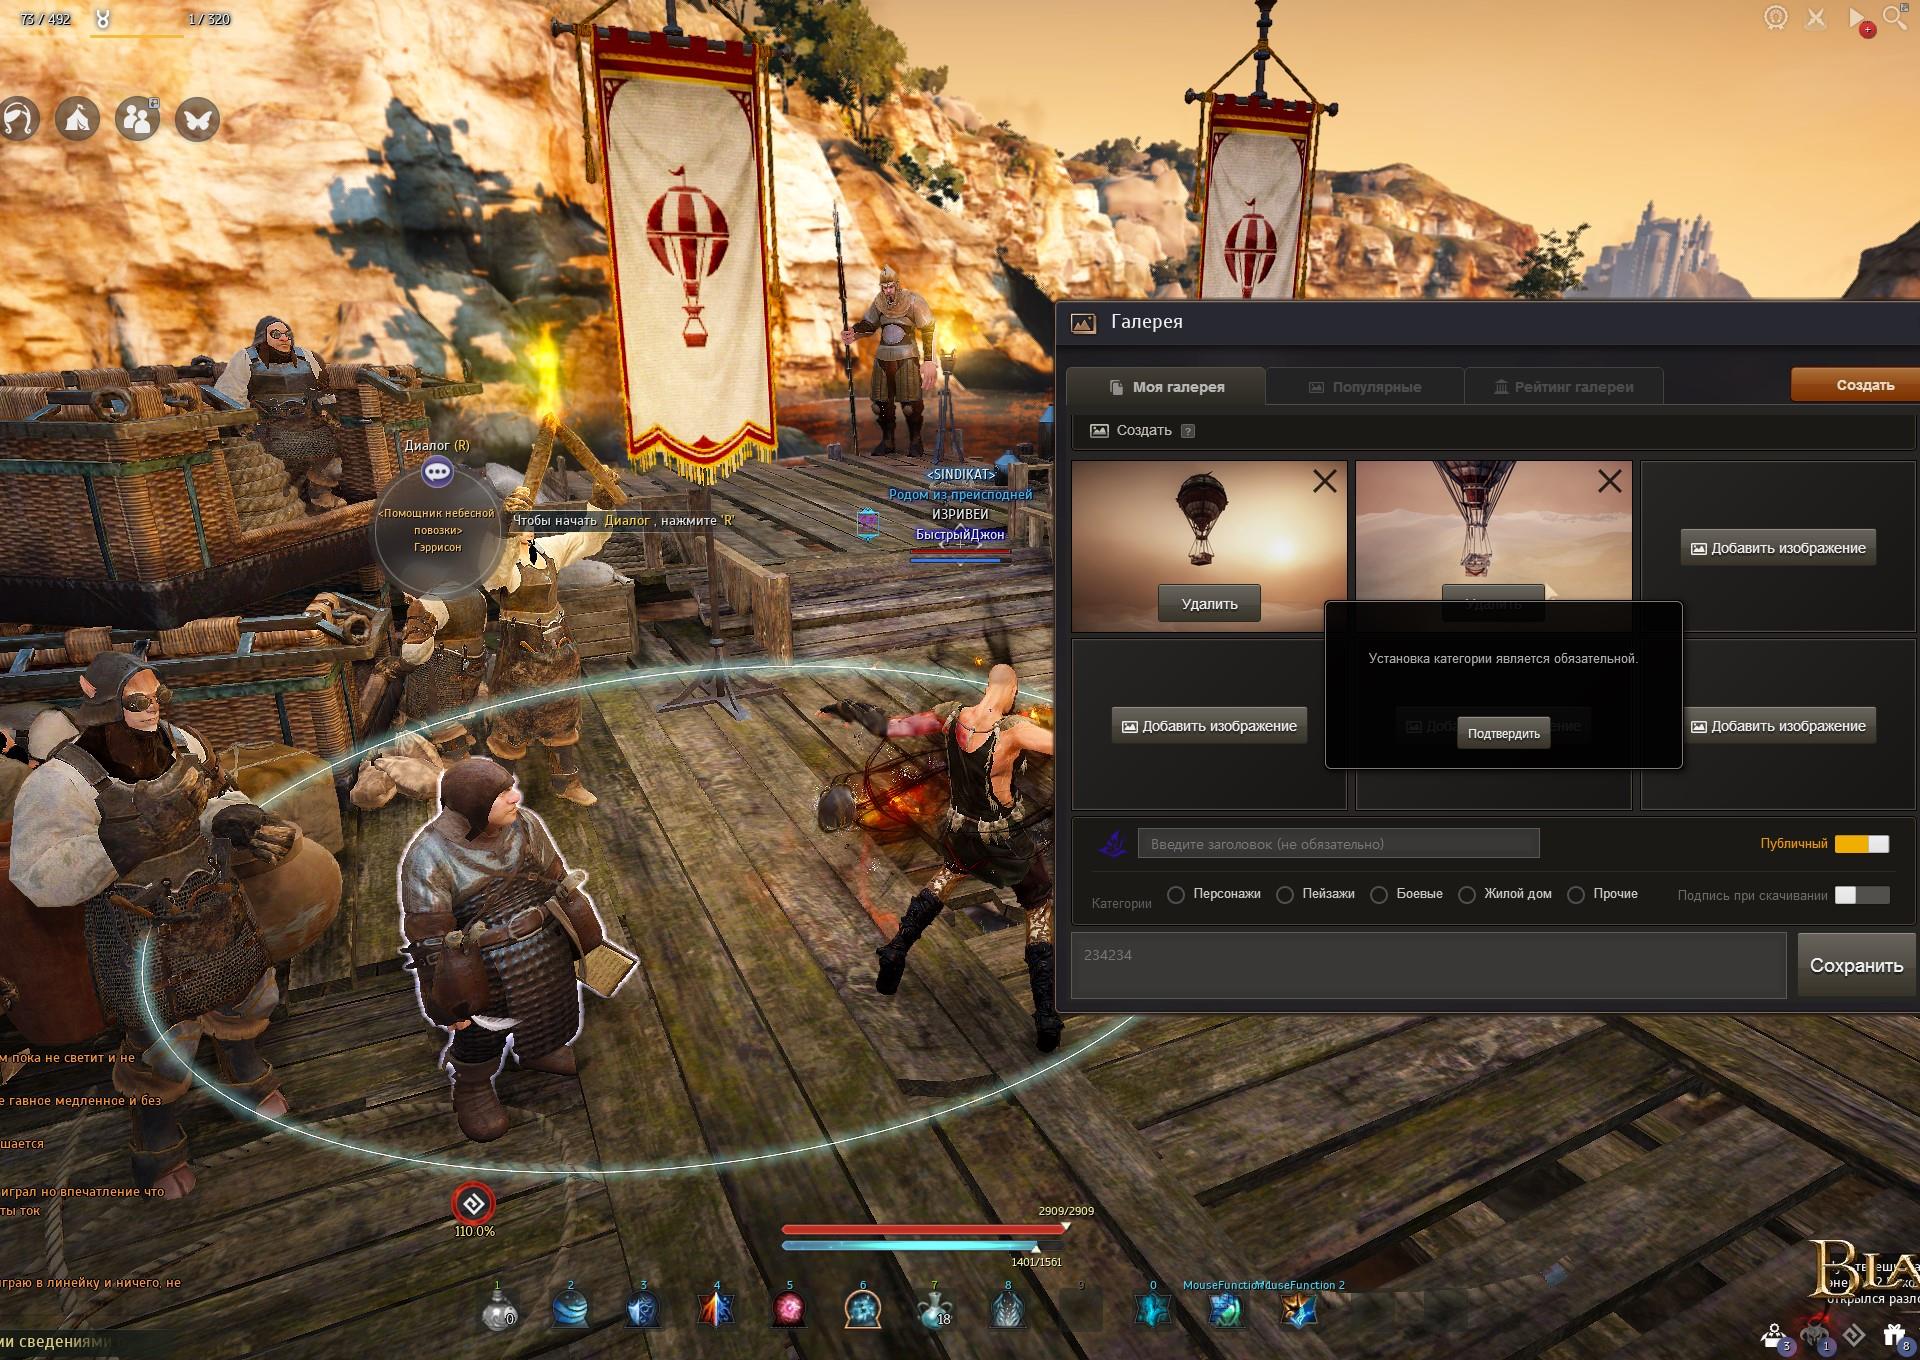The image size is (1920, 1360).
Task: Click the crossed swords icon at top-right
Action: (1816, 18)
